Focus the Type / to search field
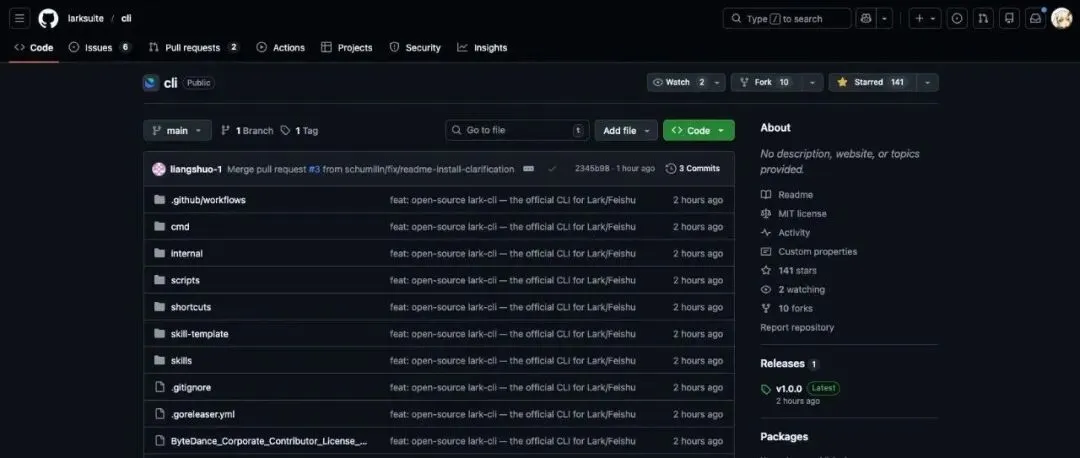Viewport: 1080px width, 458px height. [787, 19]
